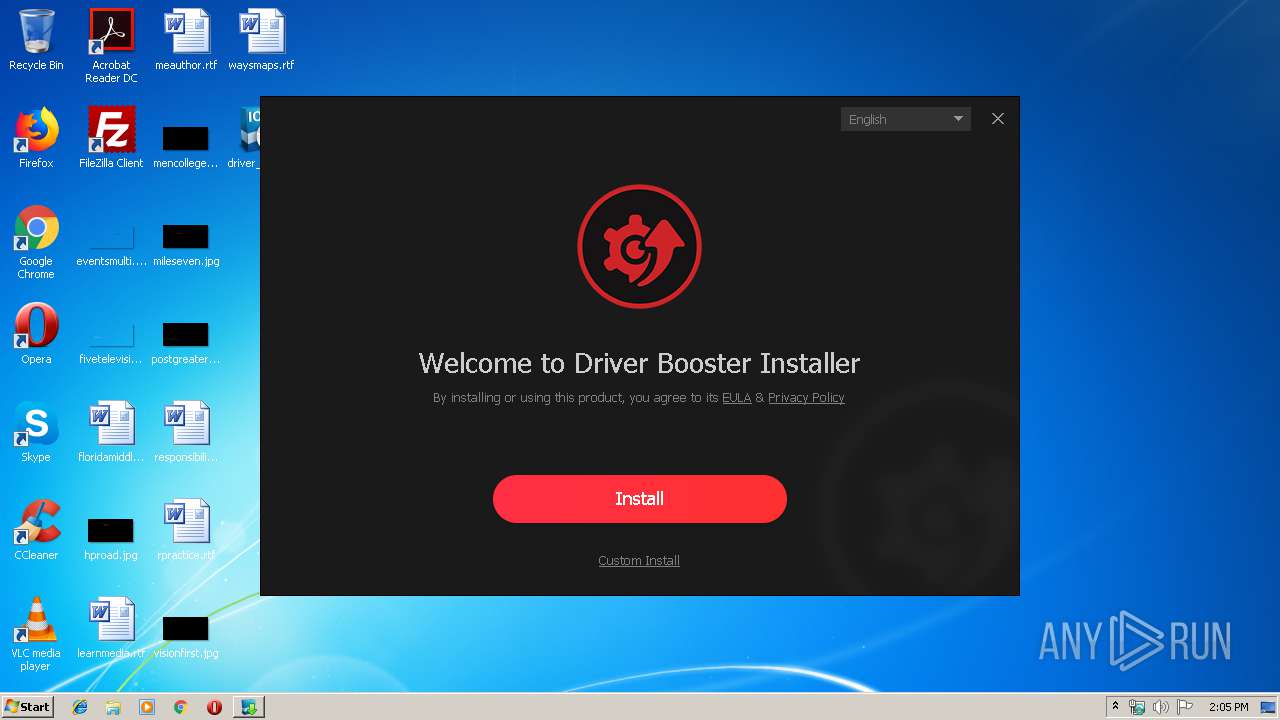Click the 2:05 PM taskbar clock
This screenshot has height=720, width=1280.
tap(1228, 707)
